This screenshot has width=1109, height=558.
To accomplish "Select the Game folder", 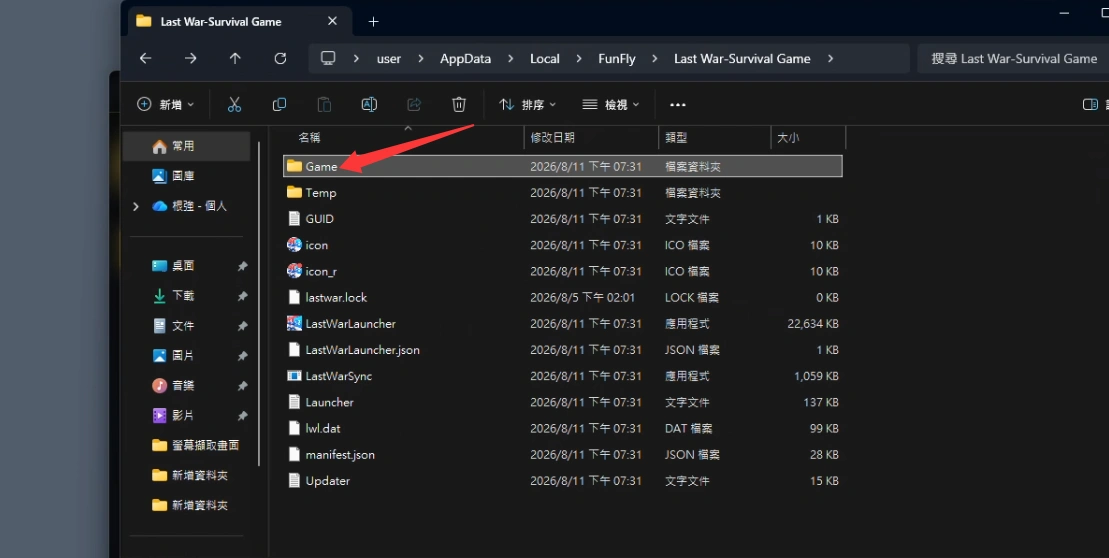I will point(563,166).
